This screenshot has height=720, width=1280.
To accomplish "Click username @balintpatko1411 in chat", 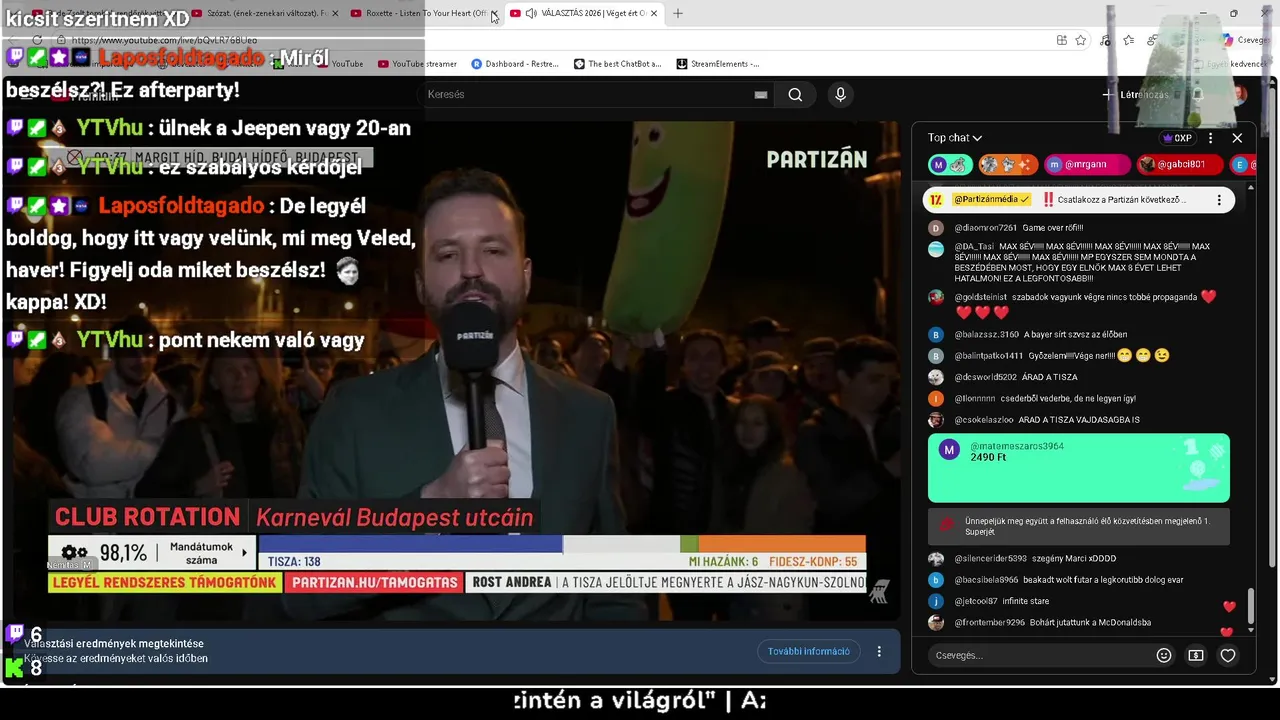I will pyautogui.click(x=989, y=356).
